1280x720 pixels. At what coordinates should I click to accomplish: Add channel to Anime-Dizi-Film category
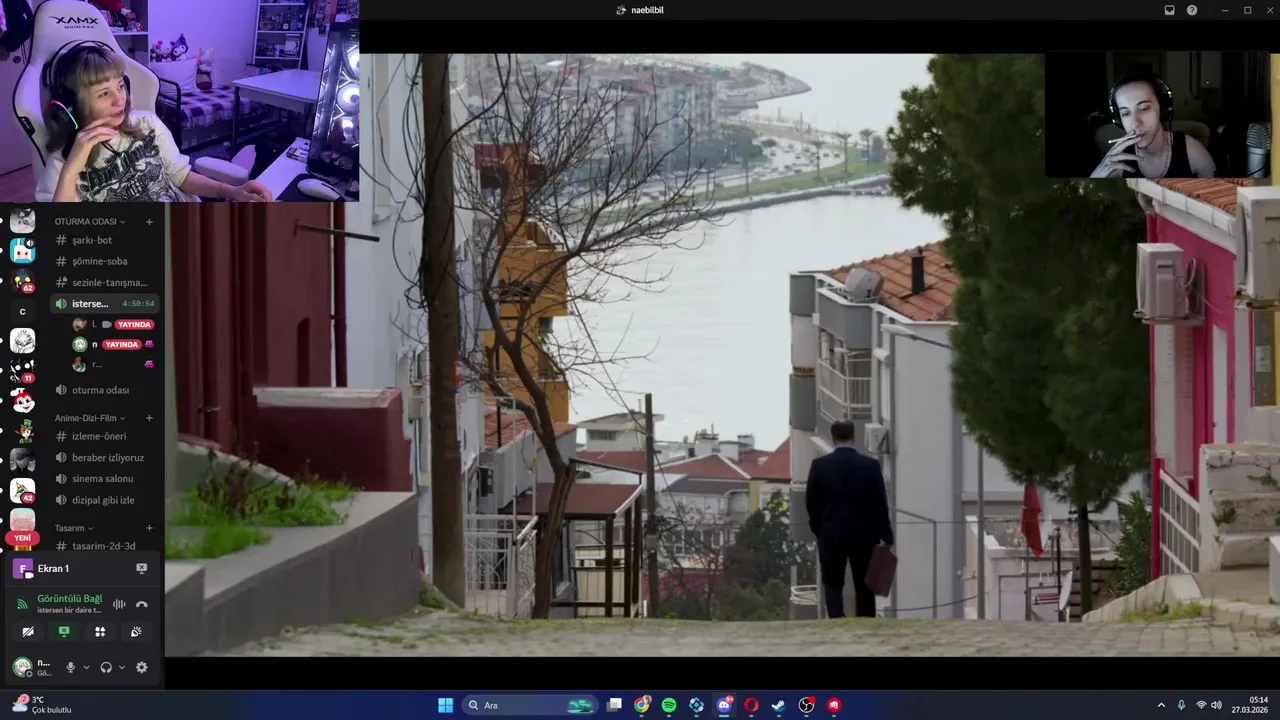149,418
